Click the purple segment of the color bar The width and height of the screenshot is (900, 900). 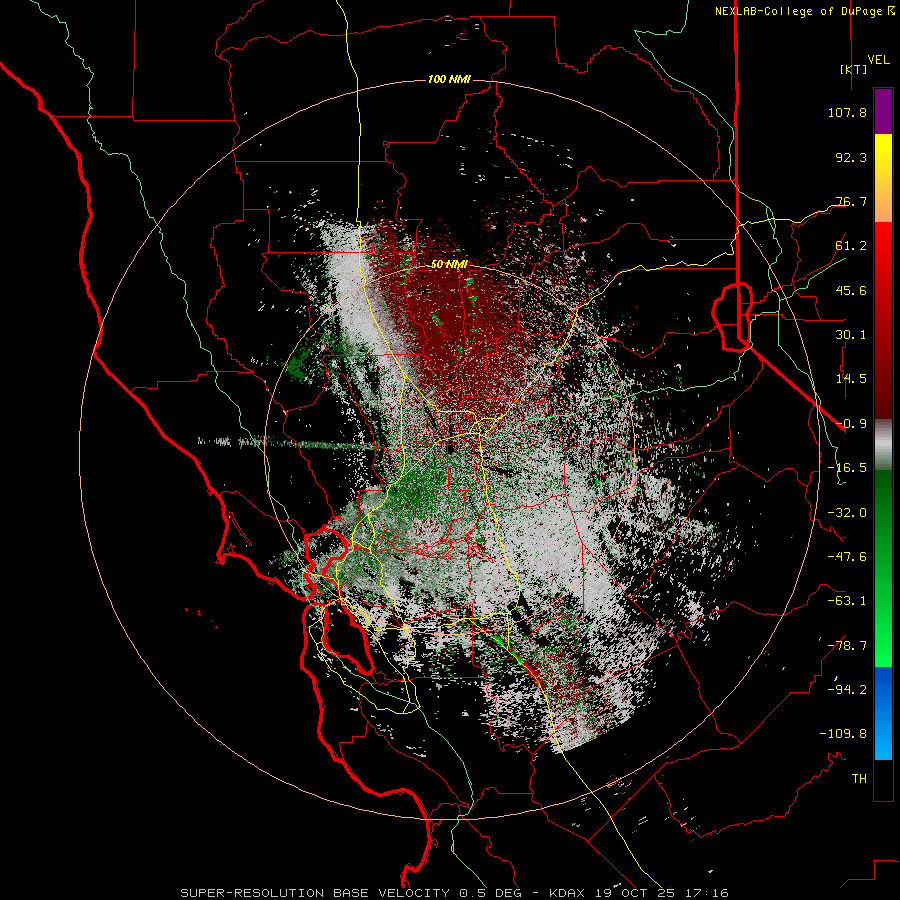tap(883, 111)
